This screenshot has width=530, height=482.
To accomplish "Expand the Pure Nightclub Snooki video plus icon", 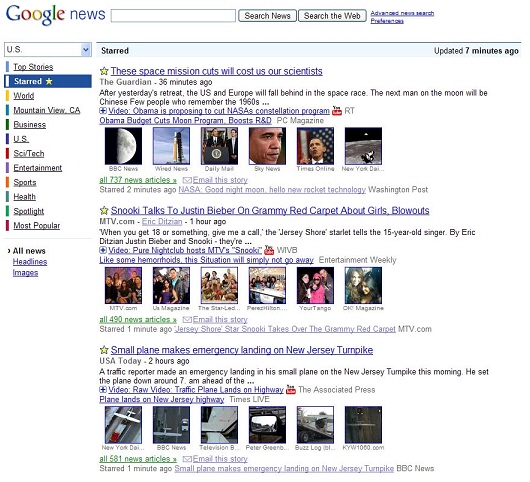I will [x=103, y=250].
